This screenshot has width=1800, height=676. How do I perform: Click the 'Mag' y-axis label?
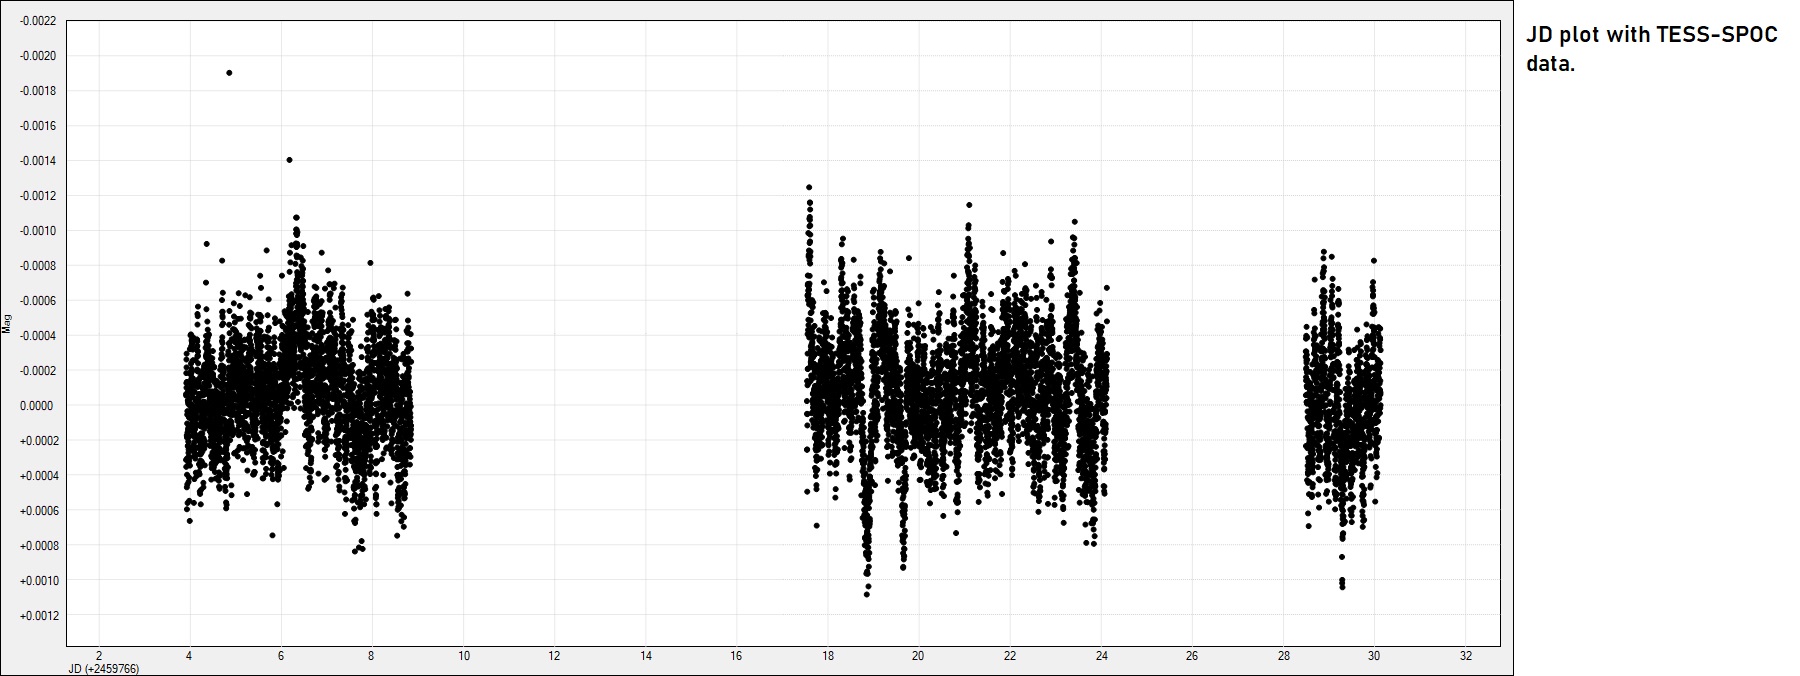[7, 323]
